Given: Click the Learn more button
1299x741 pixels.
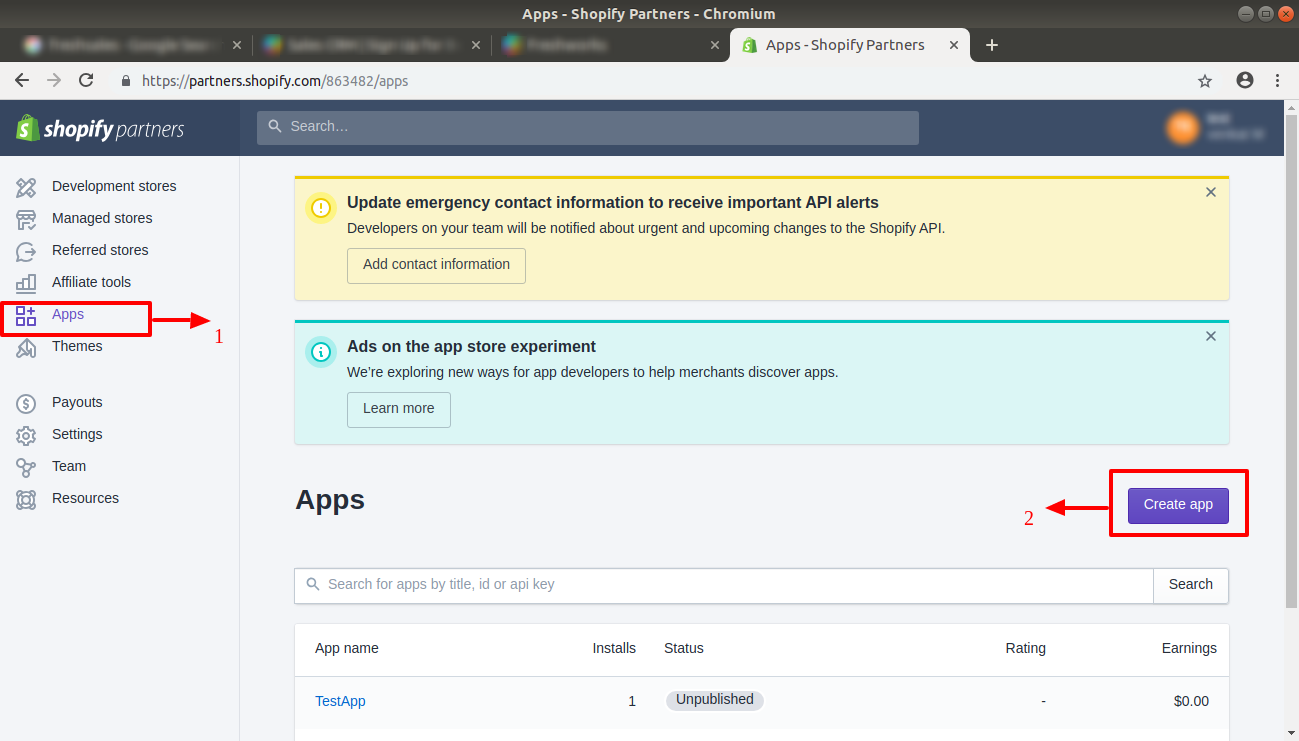Looking at the screenshot, I should point(399,409).
